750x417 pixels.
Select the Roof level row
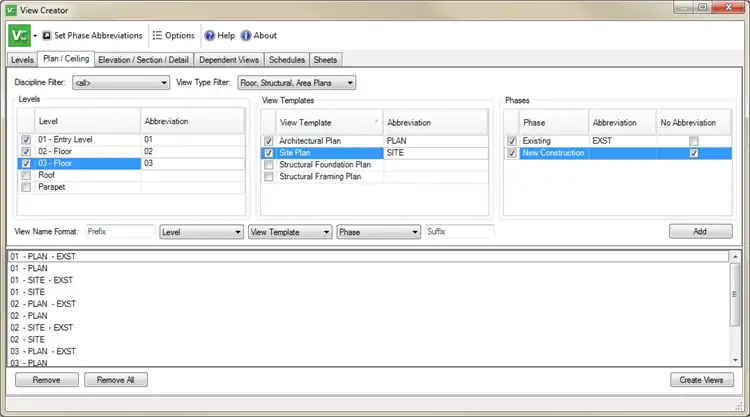[x=132, y=175]
